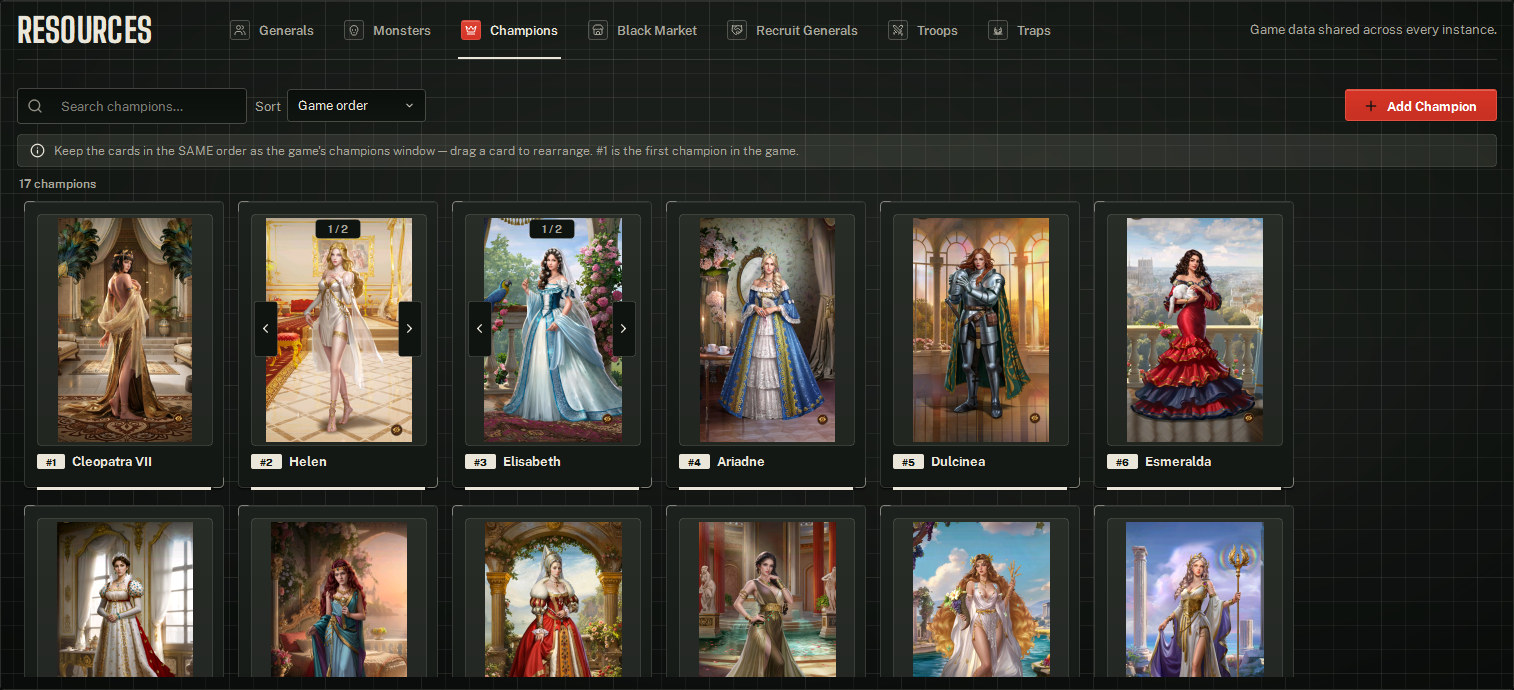Select second-row champion in olive dress by pool
1514x690 pixels.
coord(767,600)
